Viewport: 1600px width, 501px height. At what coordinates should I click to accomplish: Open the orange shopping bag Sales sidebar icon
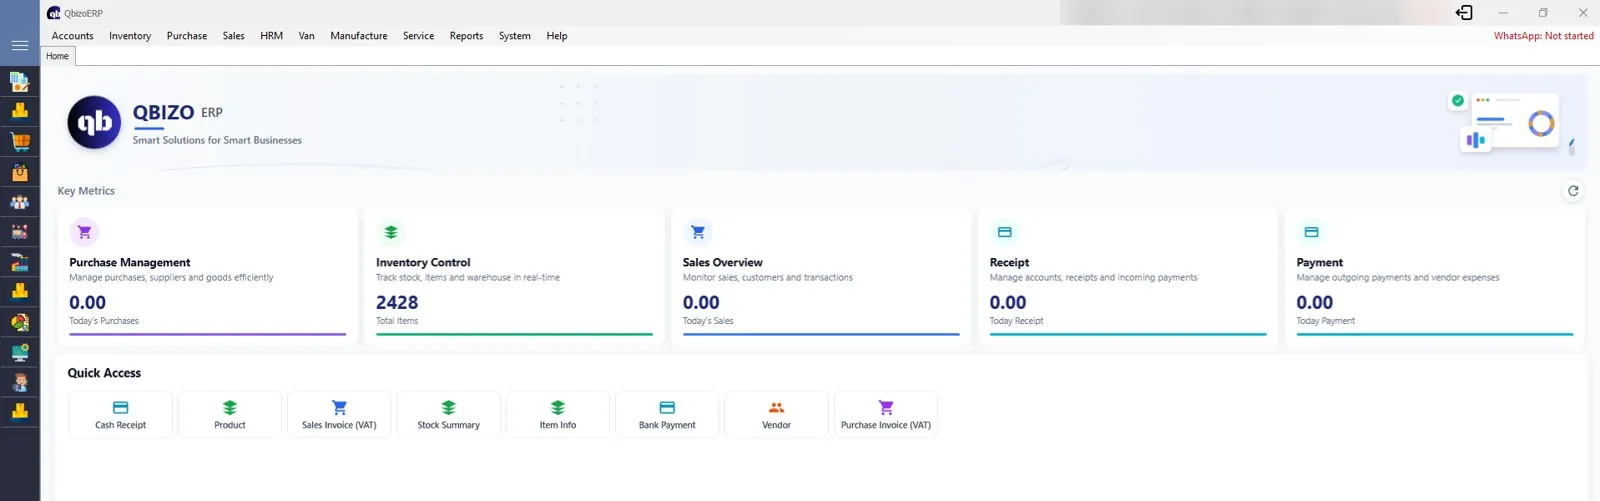coord(19,172)
